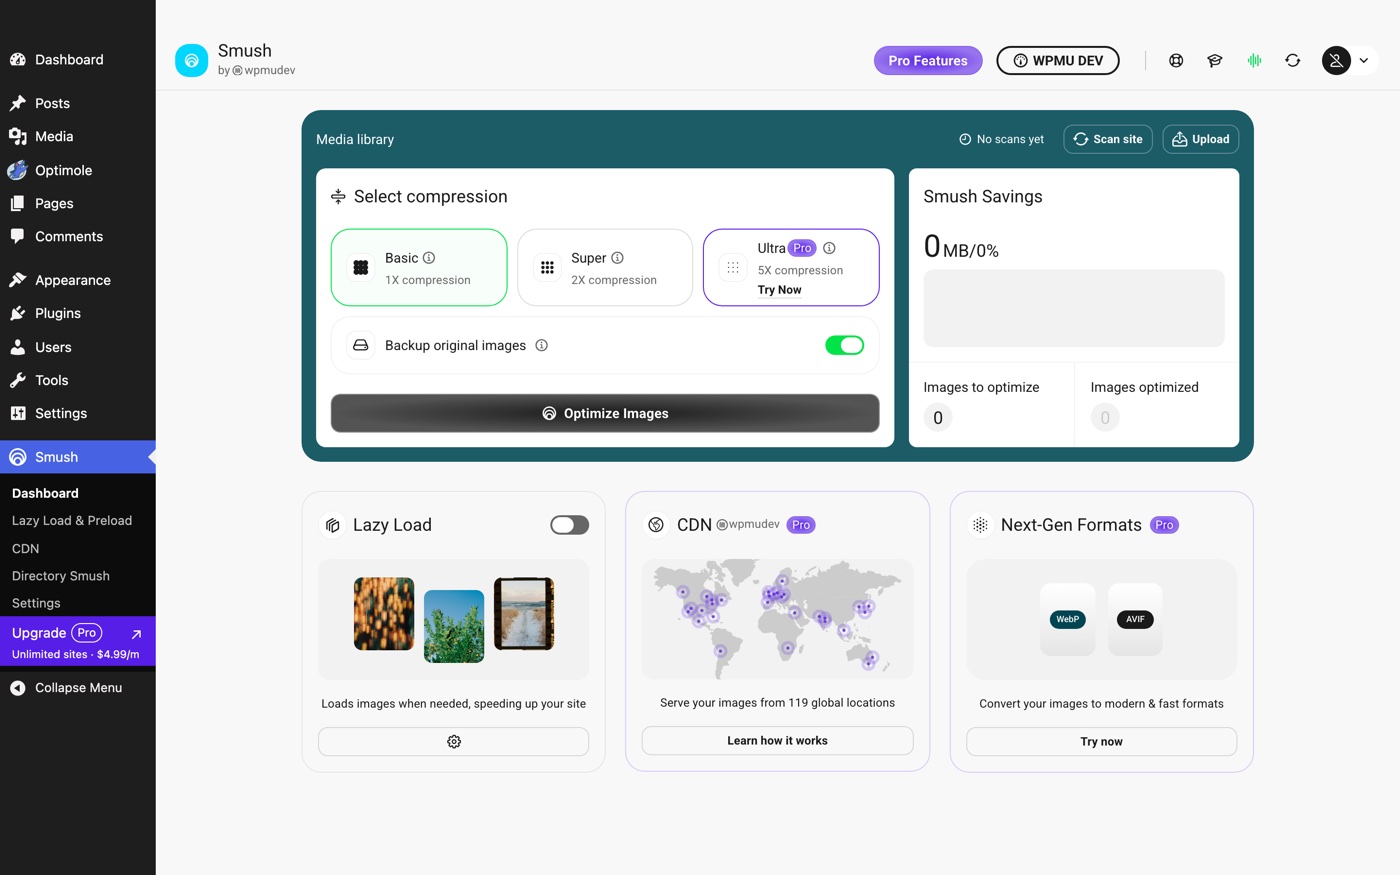The width and height of the screenshot is (1400, 875).
Task: Click the CDN Pro badge
Action: (x=801, y=525)
